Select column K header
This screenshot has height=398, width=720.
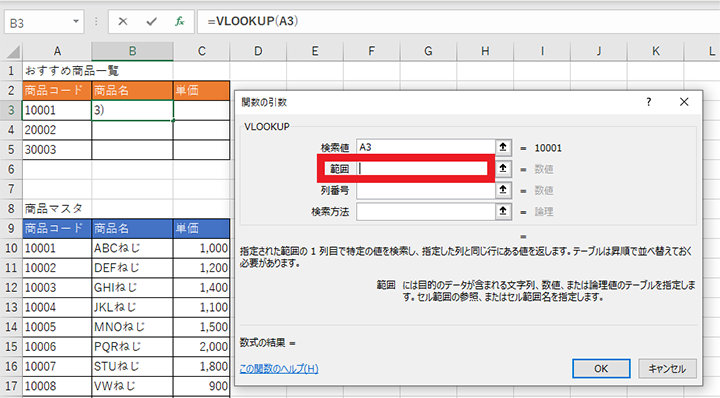656,51
